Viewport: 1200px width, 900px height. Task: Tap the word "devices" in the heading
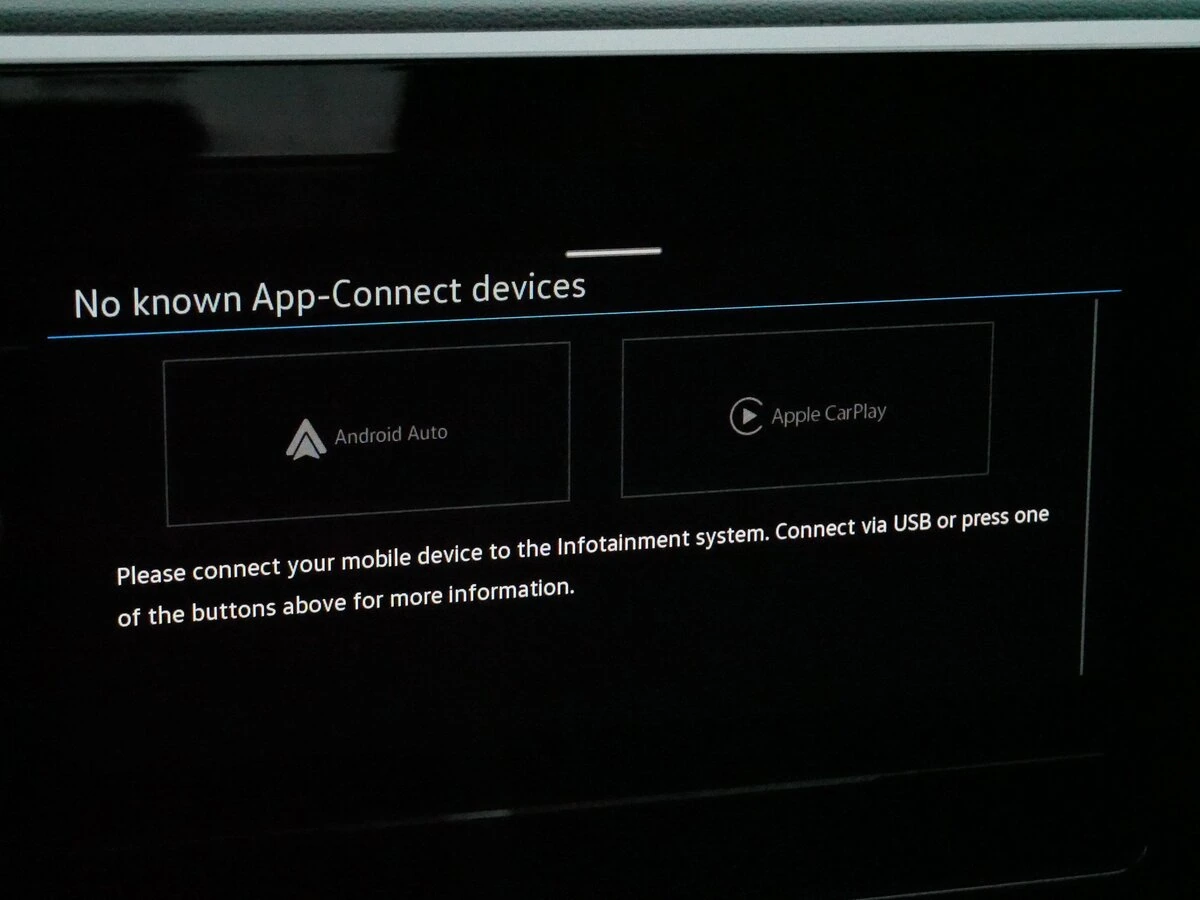(x=528, y=288)
